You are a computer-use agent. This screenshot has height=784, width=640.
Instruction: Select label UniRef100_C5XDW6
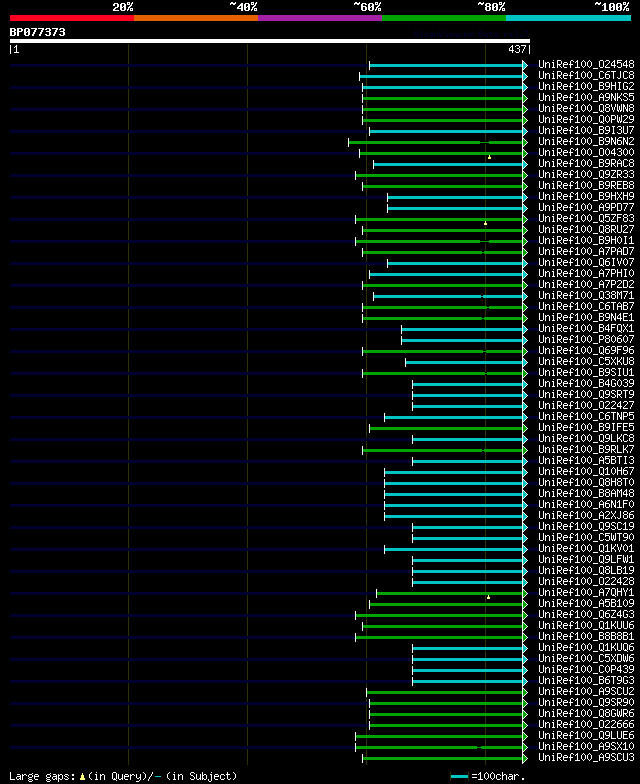click(586, 658)
